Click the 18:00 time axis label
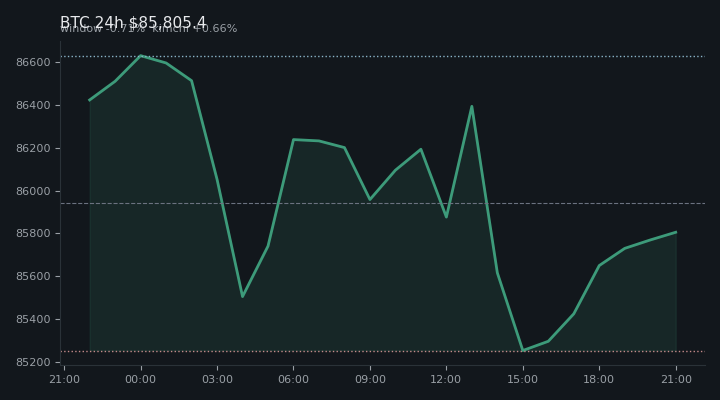The width and height of the screenshot is (720, 400). point(599,379)
